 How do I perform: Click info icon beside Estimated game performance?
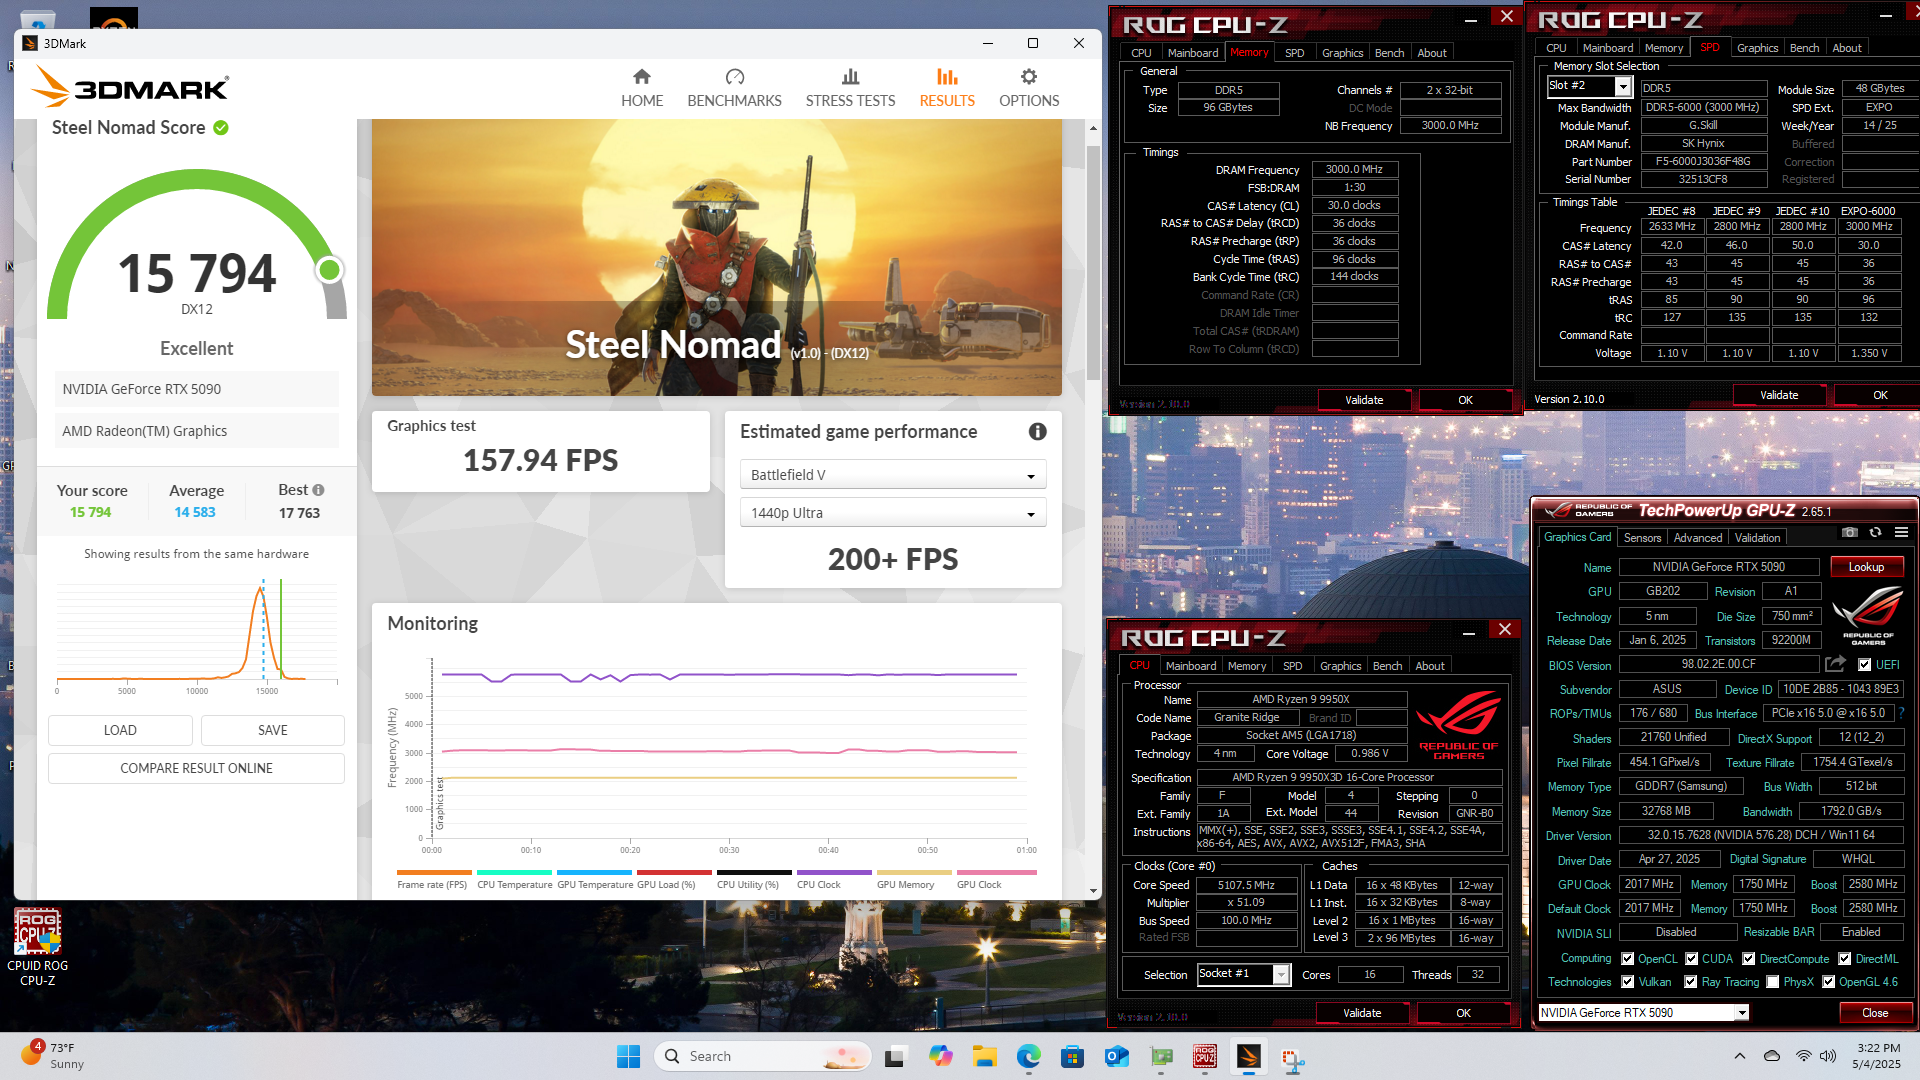tap(1038, 431)
